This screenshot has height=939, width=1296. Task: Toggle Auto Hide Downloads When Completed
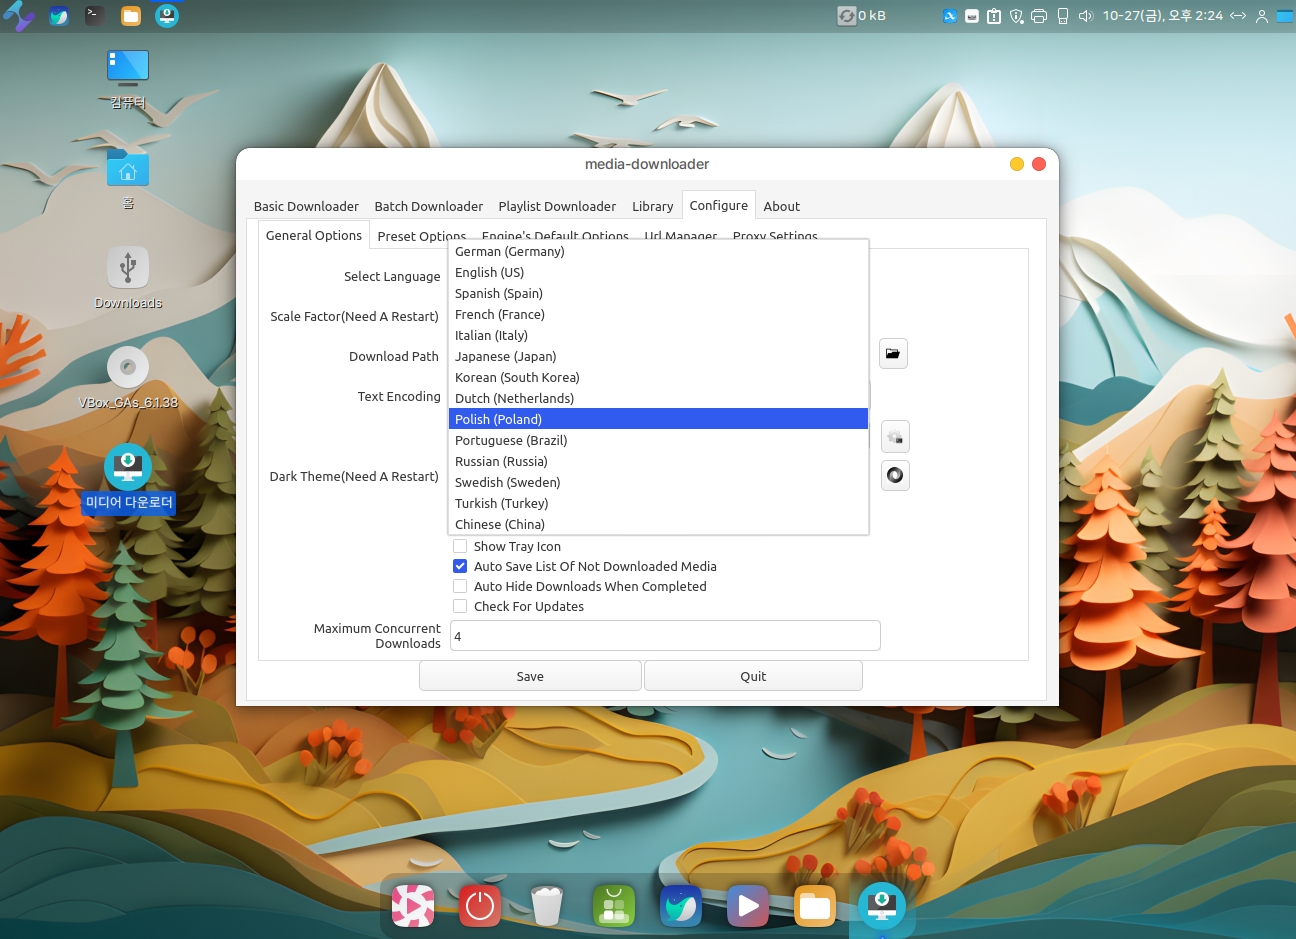[460, 586]
